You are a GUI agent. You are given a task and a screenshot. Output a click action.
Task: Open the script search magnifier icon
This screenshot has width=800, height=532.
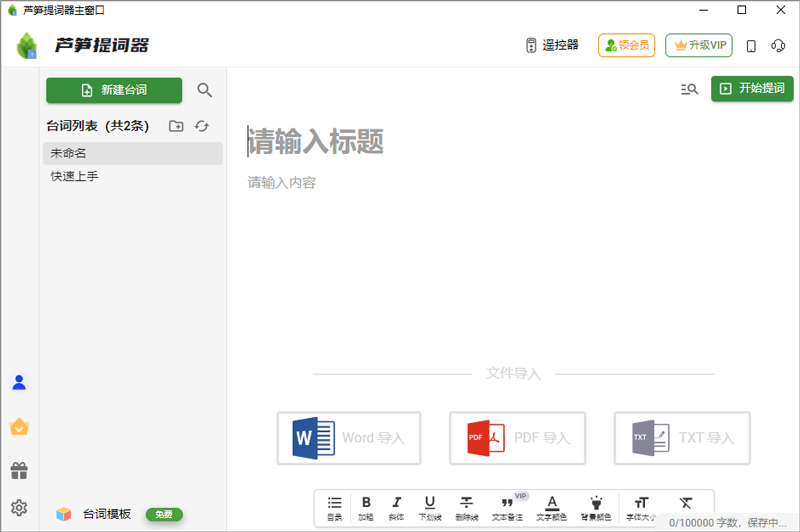click(x=205, y=90)
